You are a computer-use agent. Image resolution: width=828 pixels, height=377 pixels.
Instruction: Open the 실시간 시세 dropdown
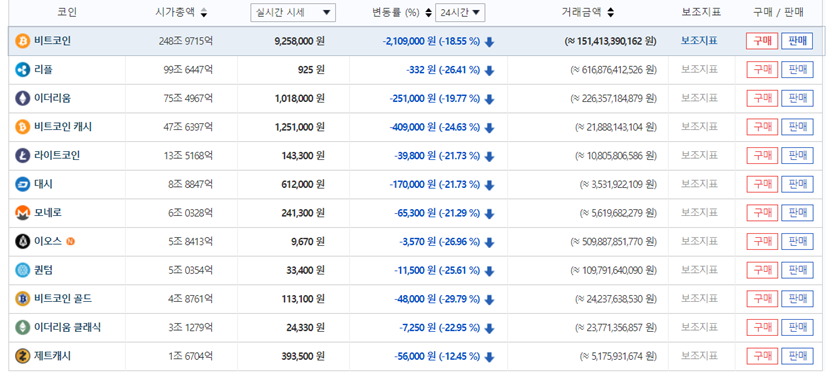click(x=293, y=13)
